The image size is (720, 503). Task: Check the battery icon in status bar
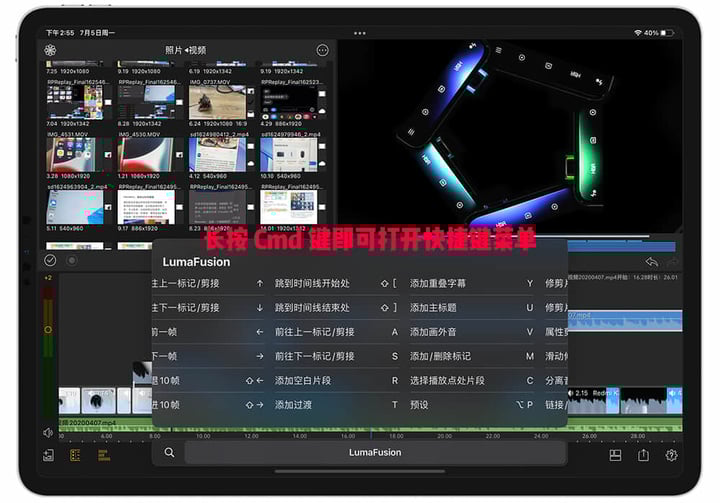point(668,33)
